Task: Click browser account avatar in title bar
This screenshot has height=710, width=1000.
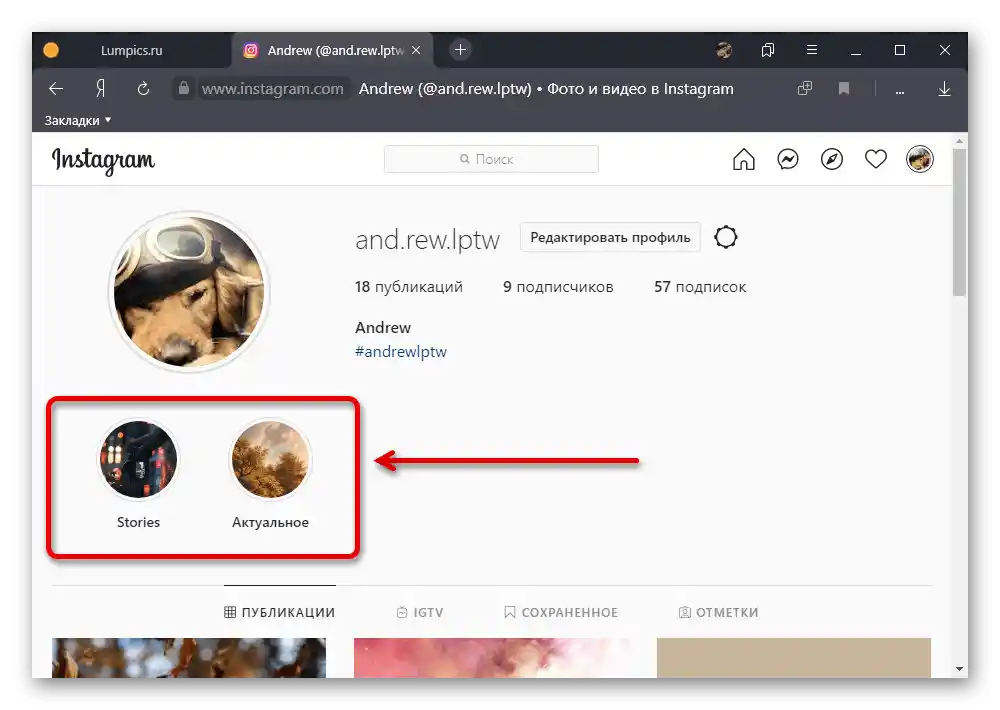Action: pos(724,50)
